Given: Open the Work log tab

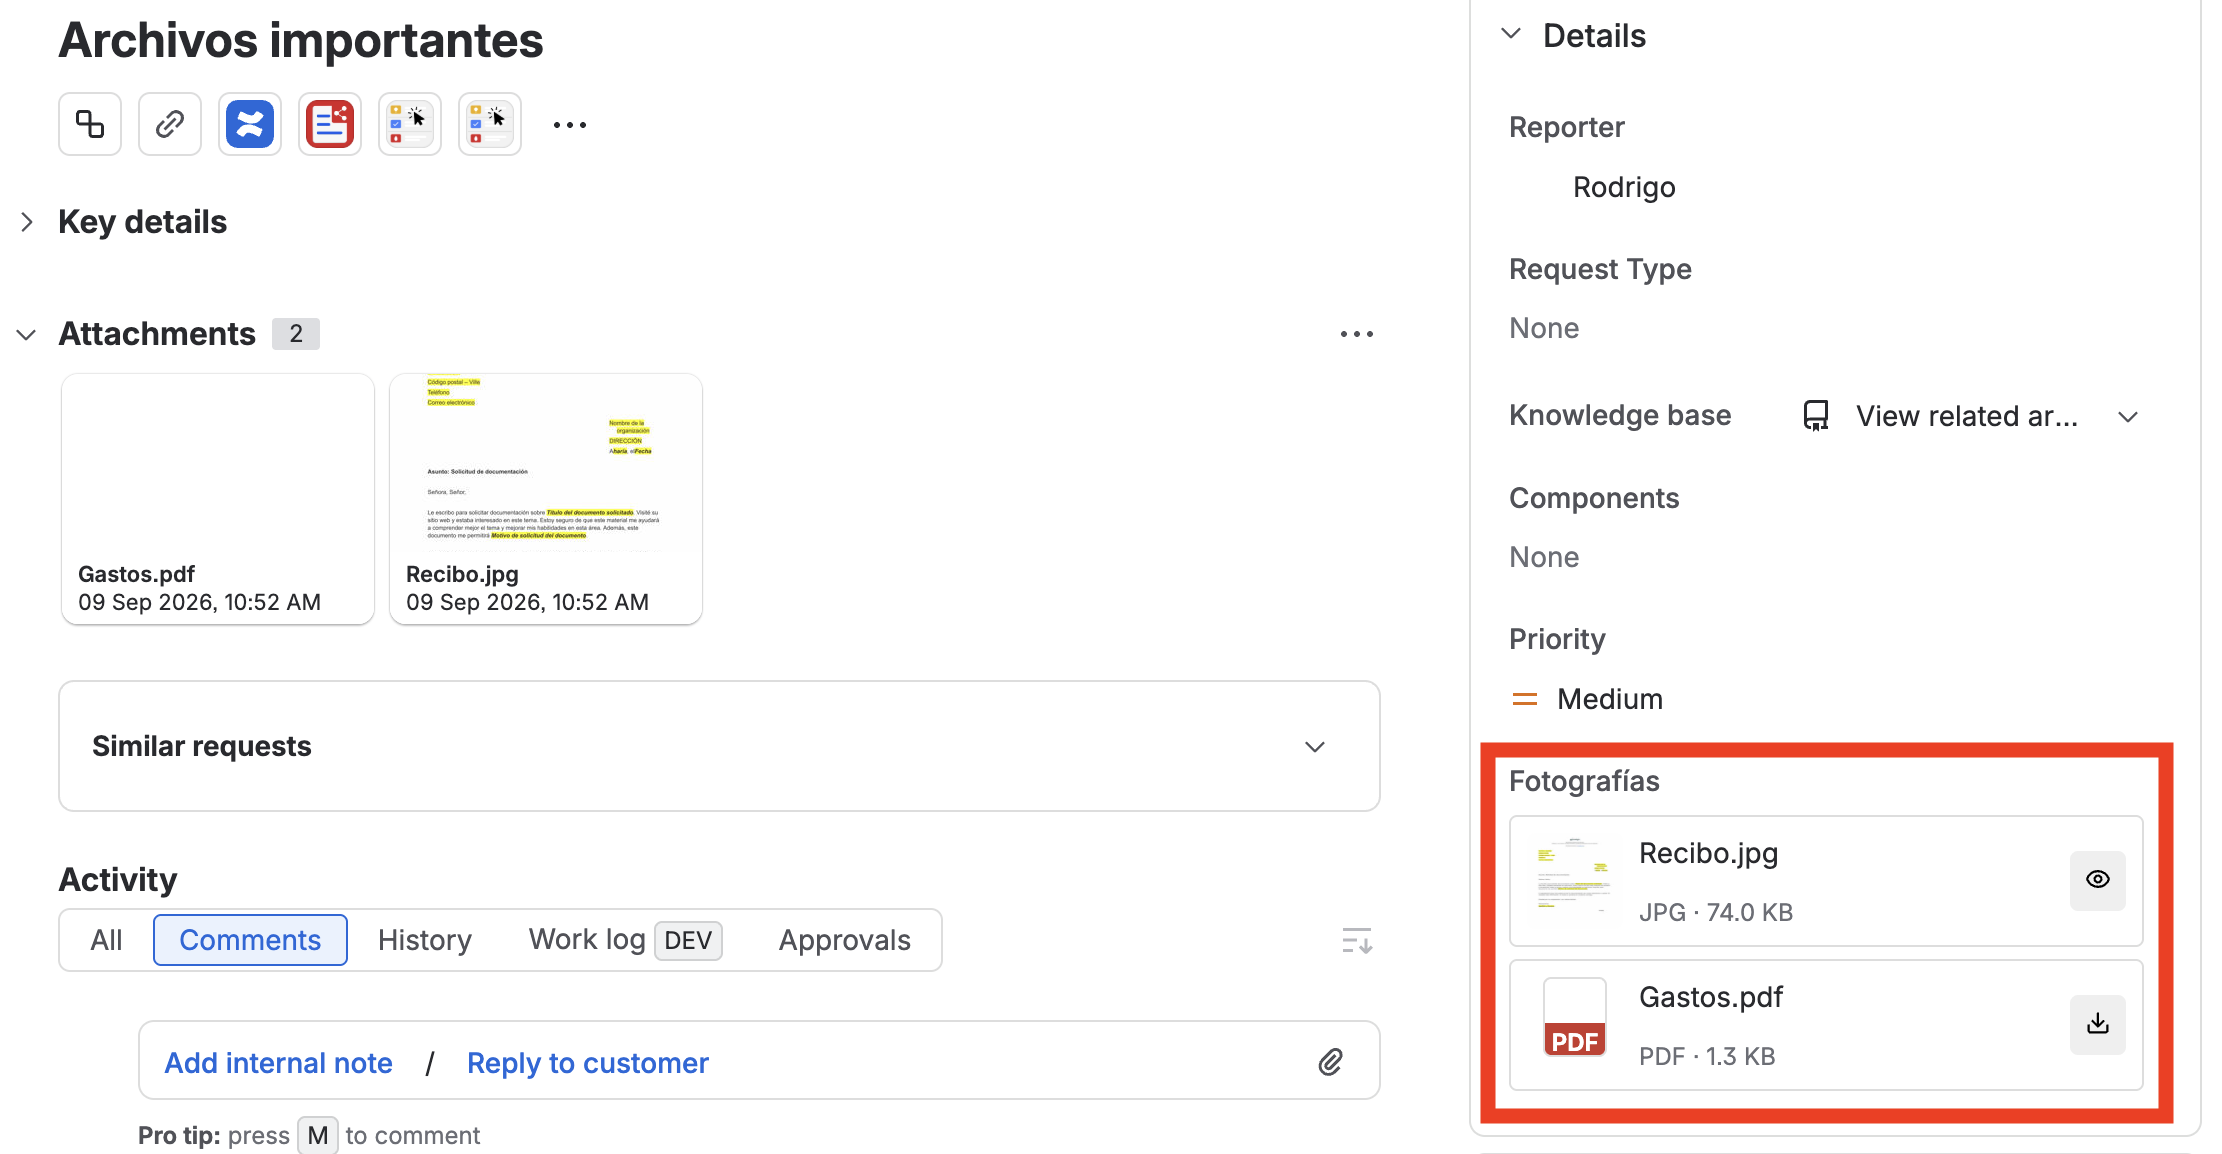Looking at the screenshot, I should click(x=625, y=940).
